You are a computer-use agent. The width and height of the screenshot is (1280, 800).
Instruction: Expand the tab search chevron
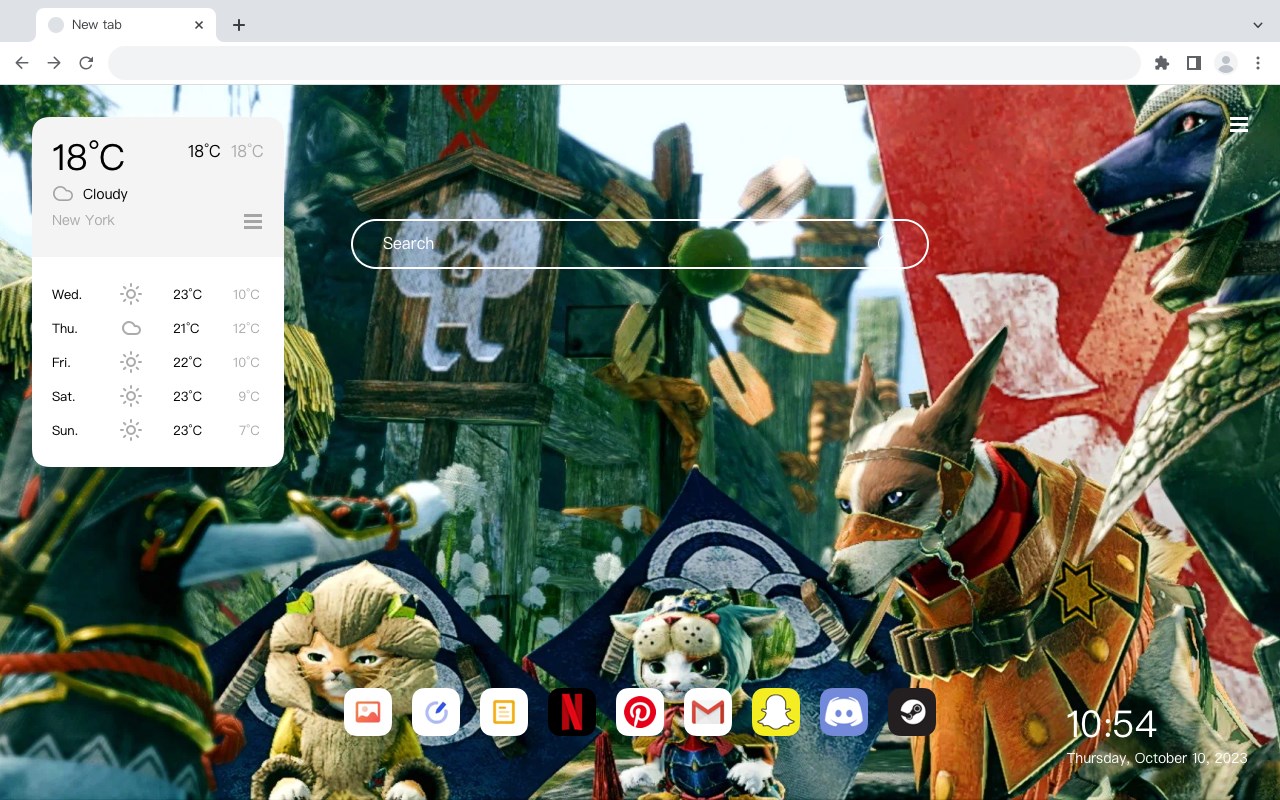click(1258, 25)
